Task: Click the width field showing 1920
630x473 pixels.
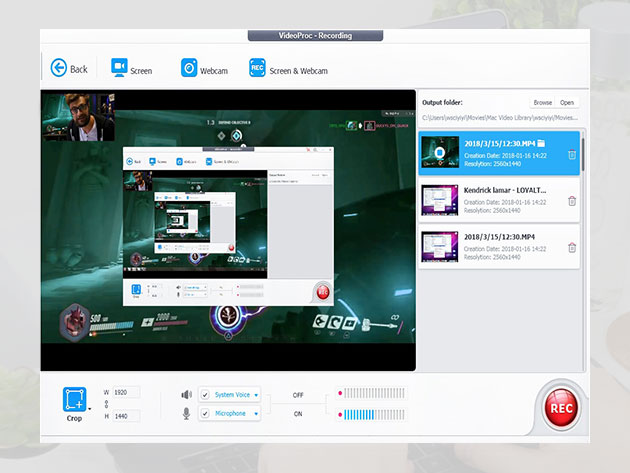Action: pos(127,392)
